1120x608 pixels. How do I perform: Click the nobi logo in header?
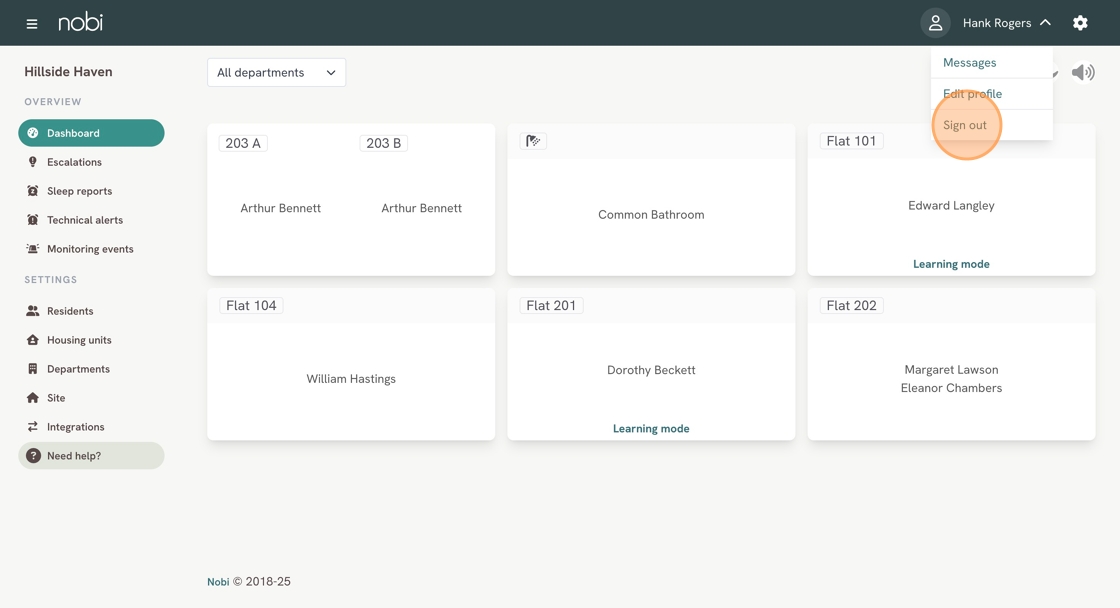pyautogui.click(x=80, y=22)
